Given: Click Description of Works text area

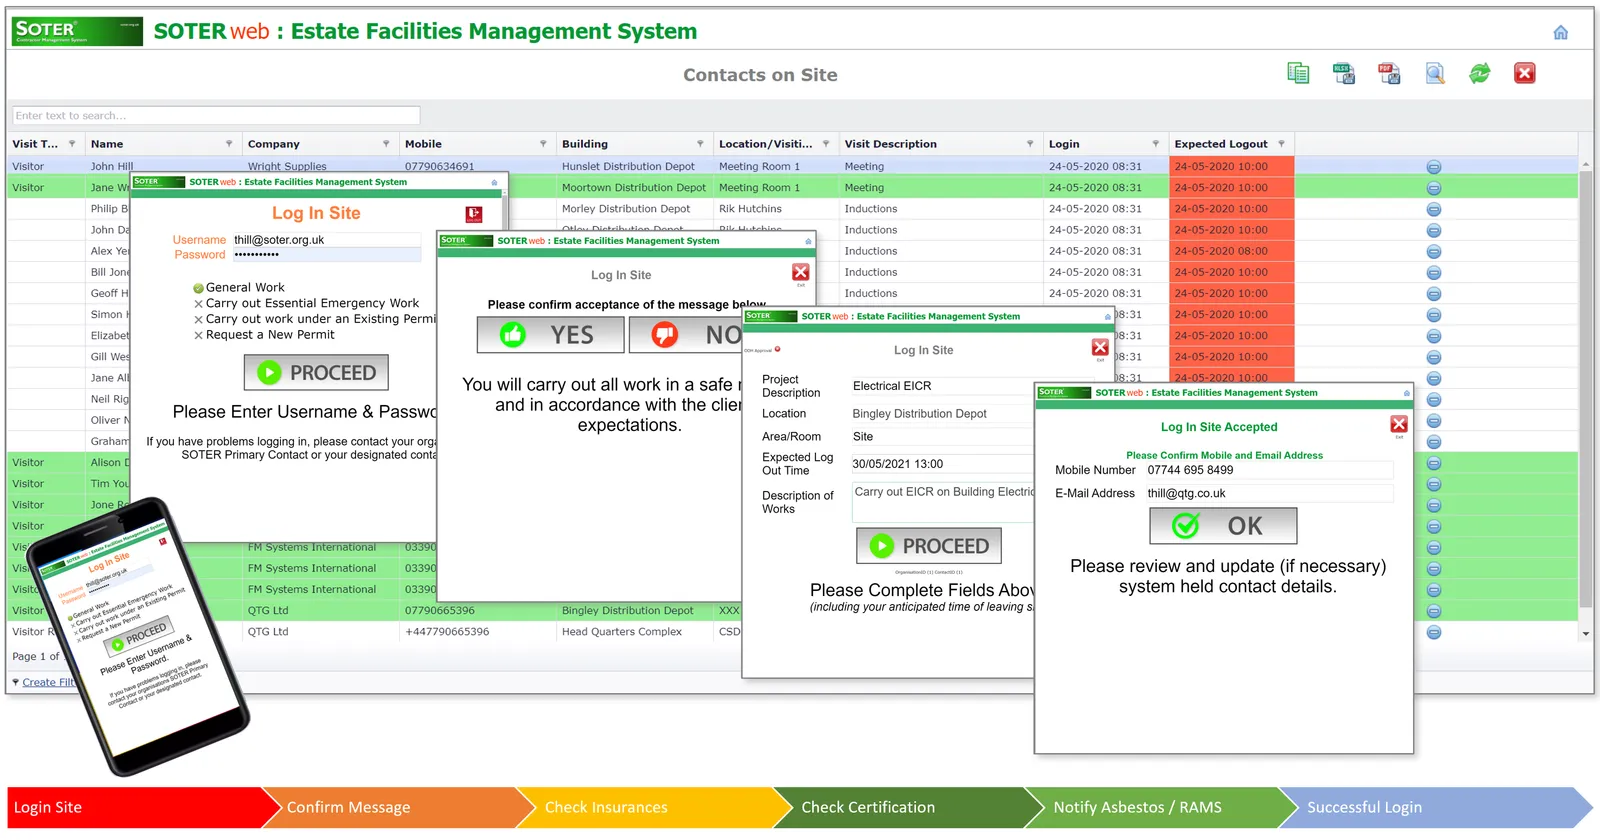Looking at the screenshot, I should [943, 503].
